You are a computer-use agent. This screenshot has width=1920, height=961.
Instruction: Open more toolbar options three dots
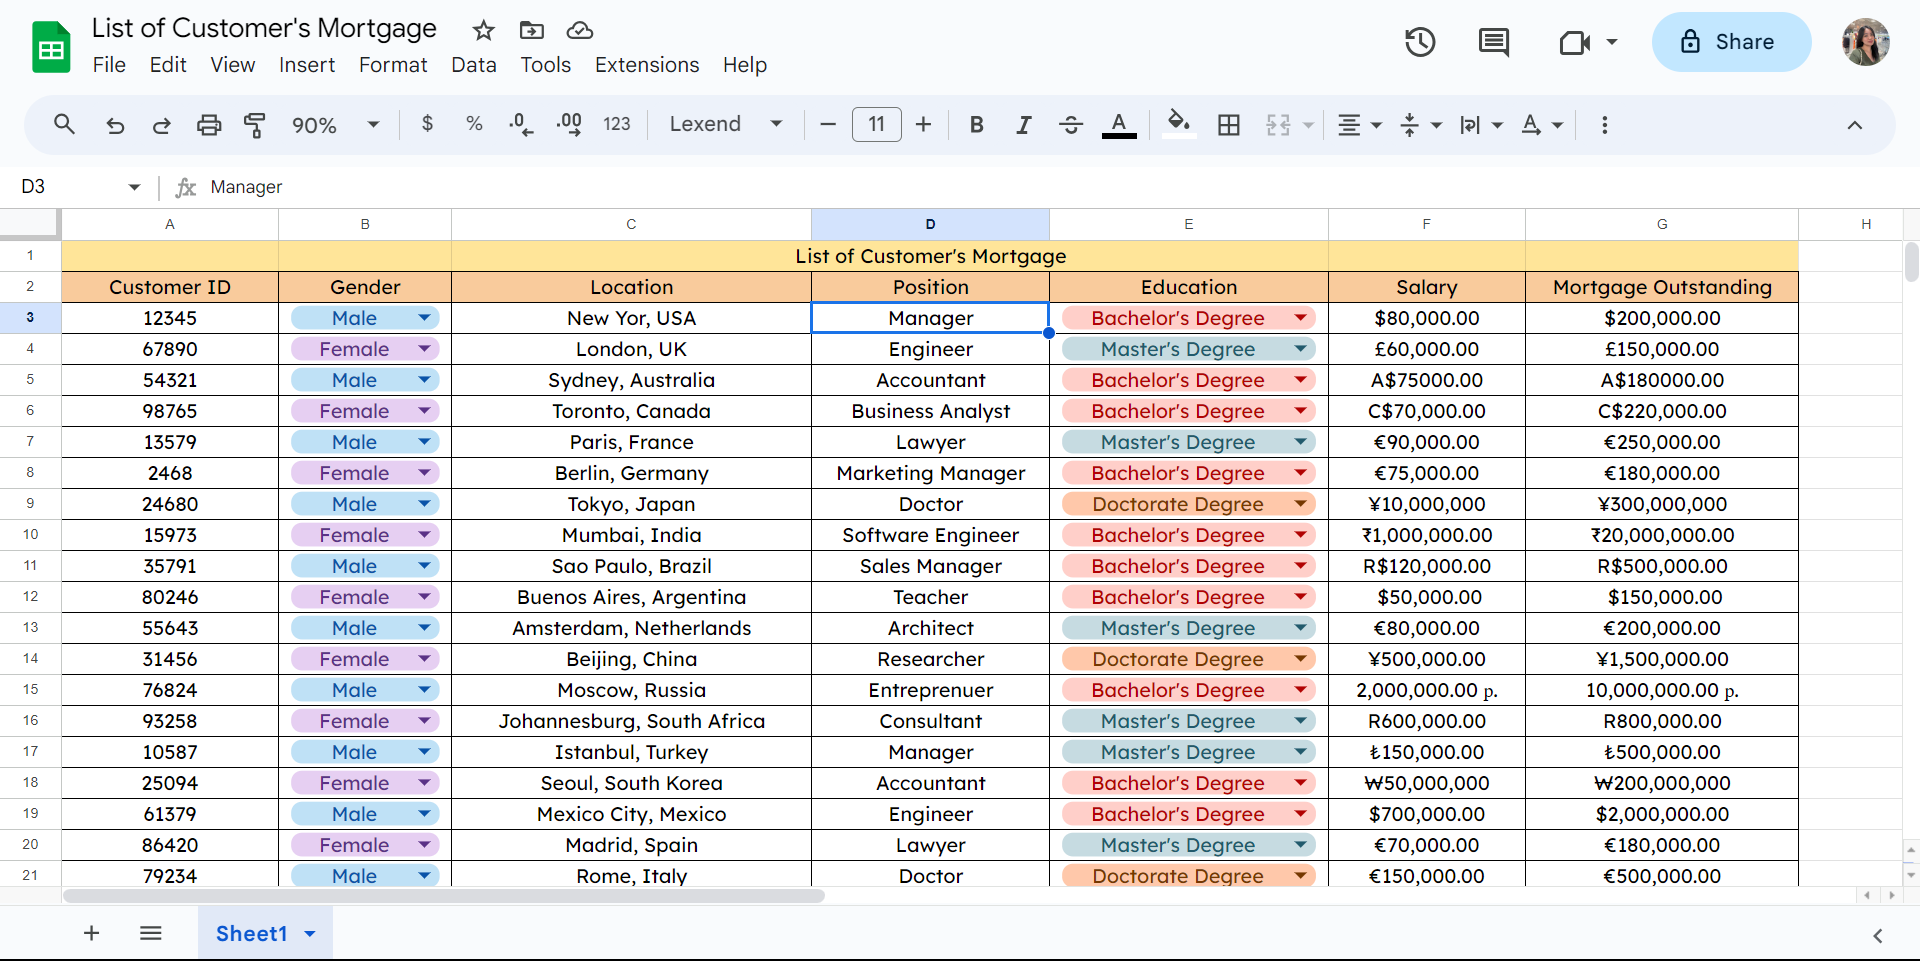tap(1605, 125)
